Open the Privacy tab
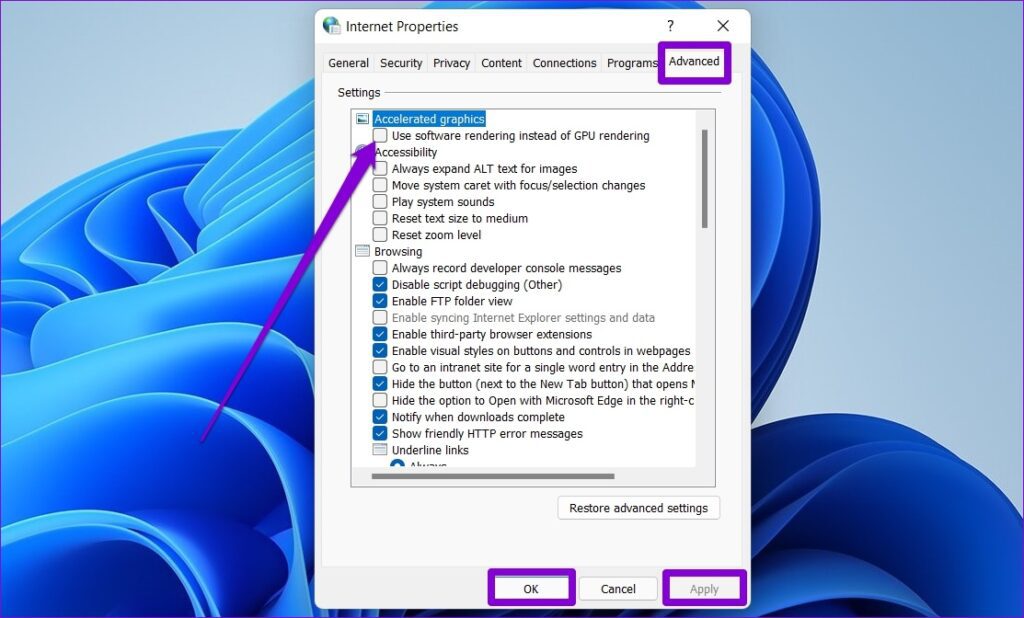Image resolution: width=1024 pixels, height=618 pixels. 451,63
